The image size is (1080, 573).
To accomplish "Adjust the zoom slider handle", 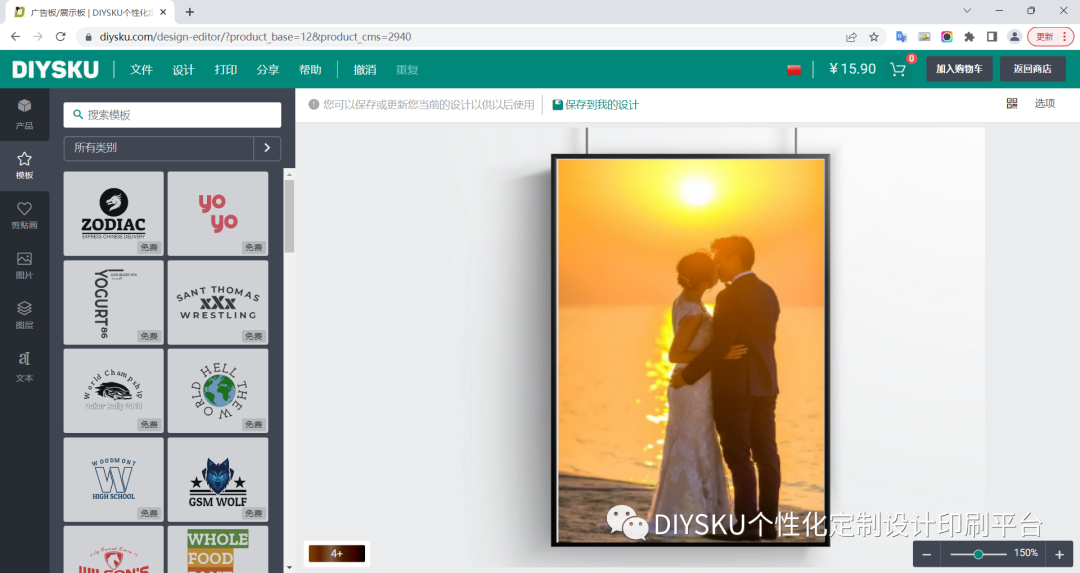I will coord(978,554).
